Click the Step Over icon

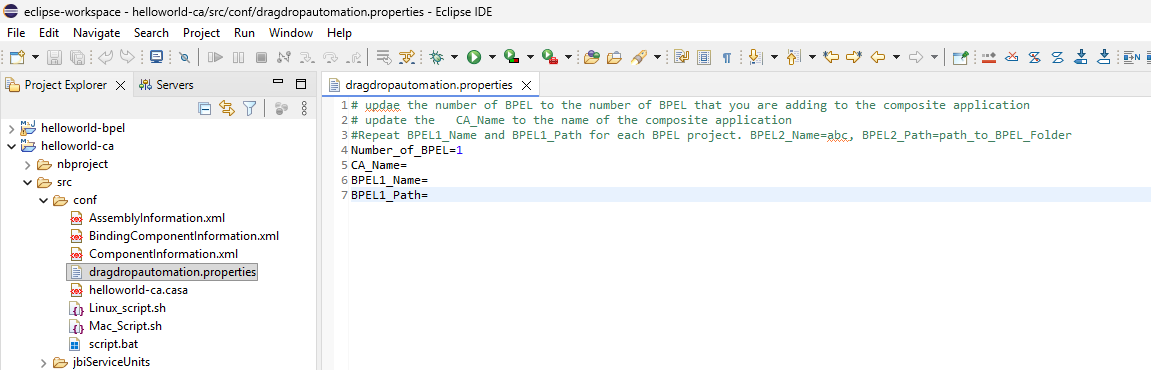point(330,57)
